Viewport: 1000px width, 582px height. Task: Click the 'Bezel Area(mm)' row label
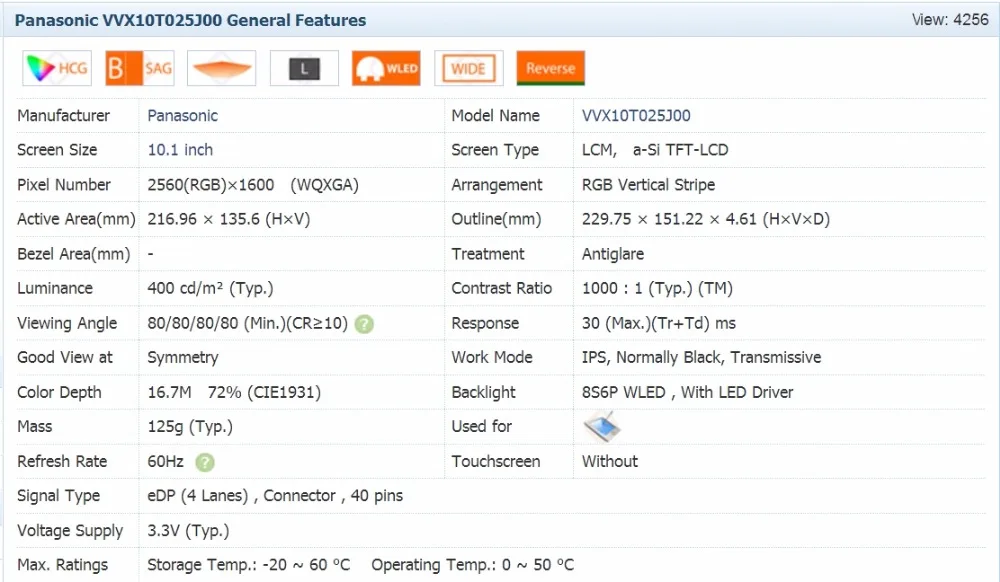pyautogui.click(x=73, y=254)
